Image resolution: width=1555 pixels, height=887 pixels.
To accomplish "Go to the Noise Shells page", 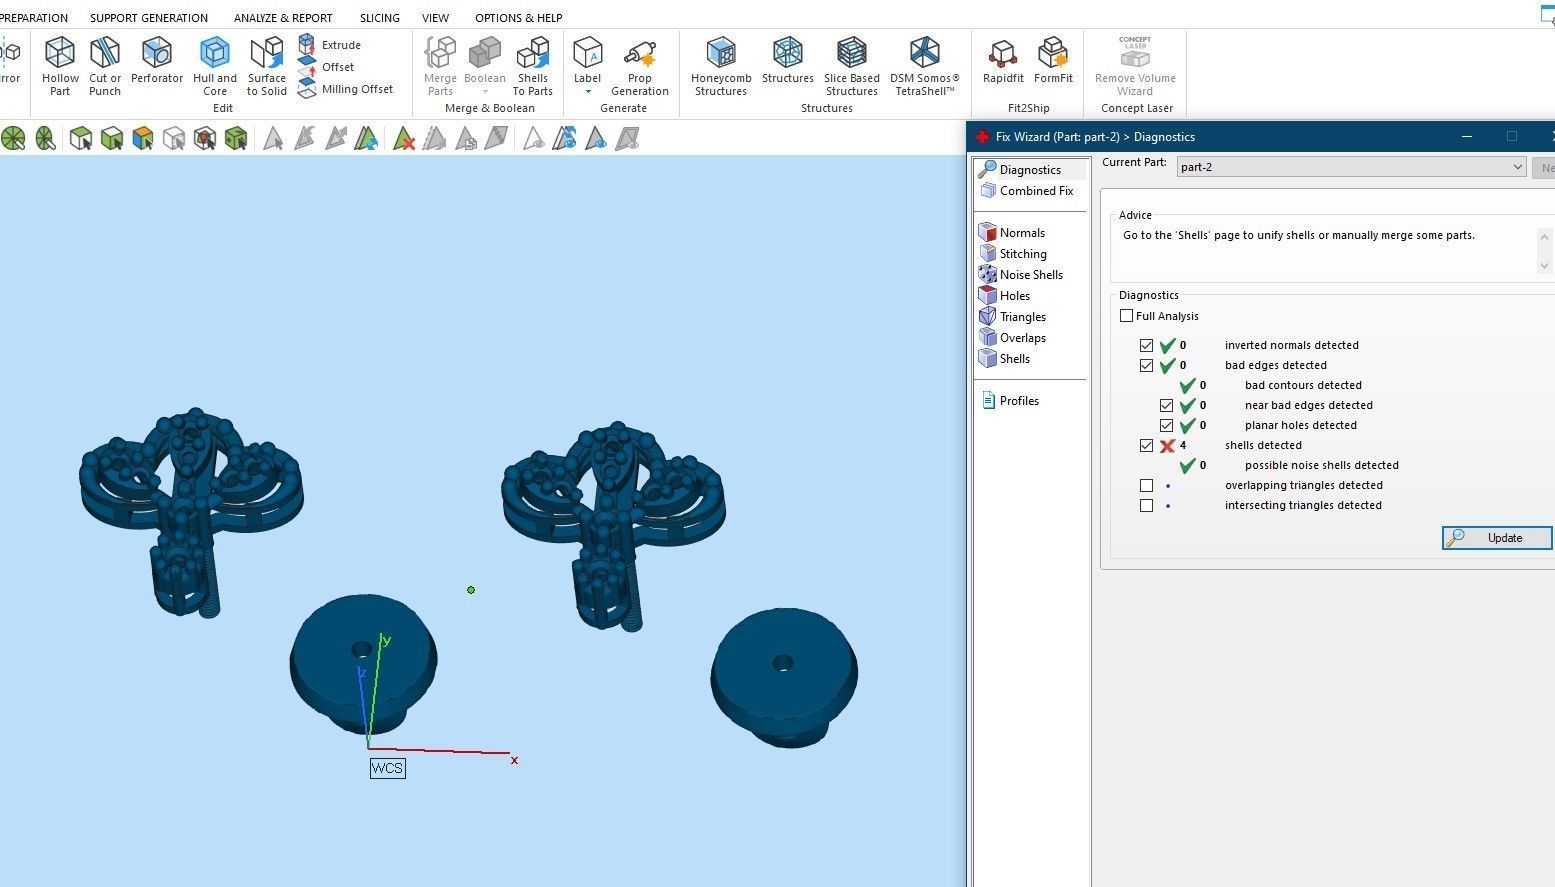I will tap(1031, 275).
